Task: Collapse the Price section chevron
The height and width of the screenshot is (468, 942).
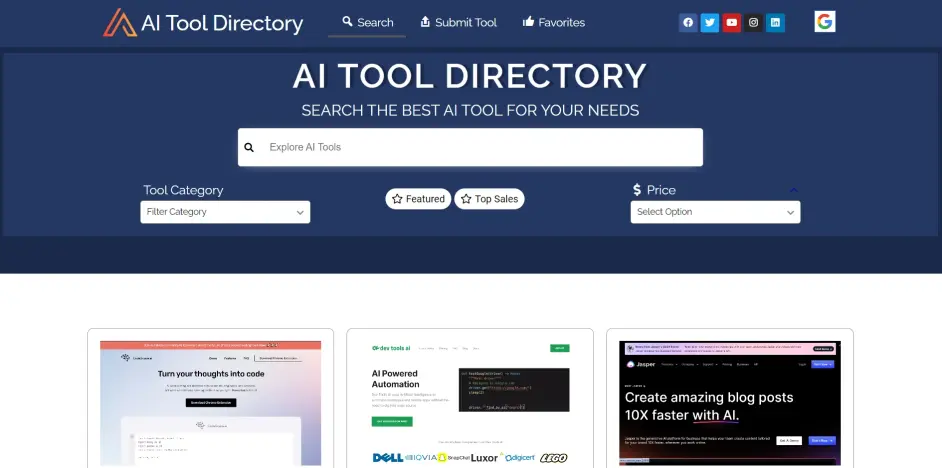Action: (x=794, y=190)
